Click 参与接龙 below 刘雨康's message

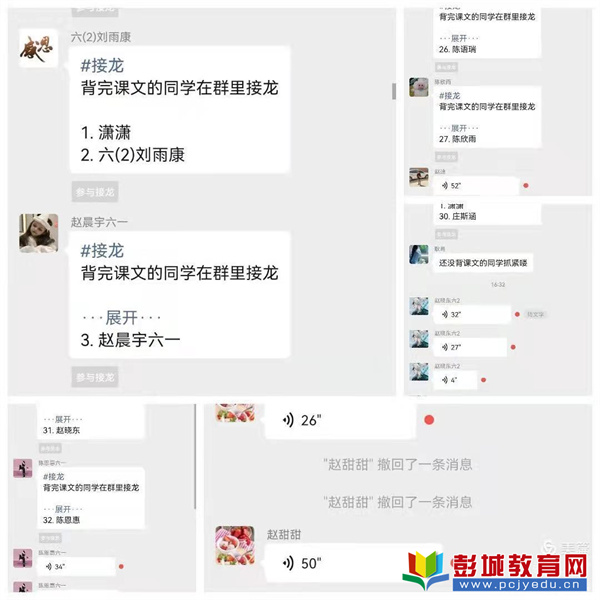pos(95,192)
